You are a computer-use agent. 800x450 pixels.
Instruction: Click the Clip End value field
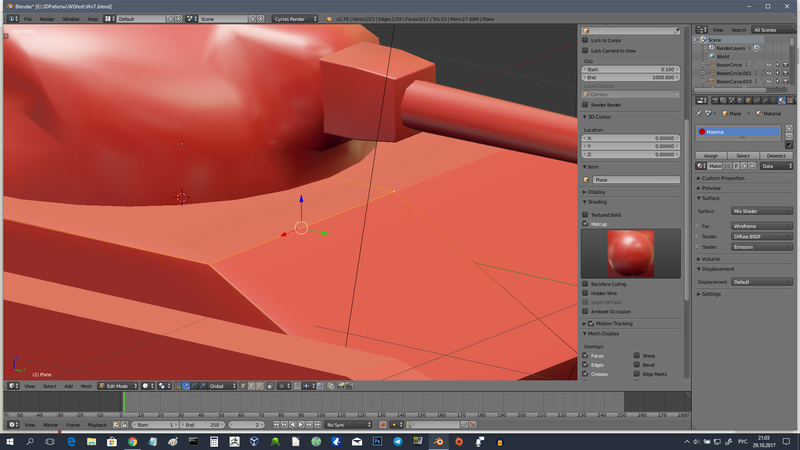631,78
